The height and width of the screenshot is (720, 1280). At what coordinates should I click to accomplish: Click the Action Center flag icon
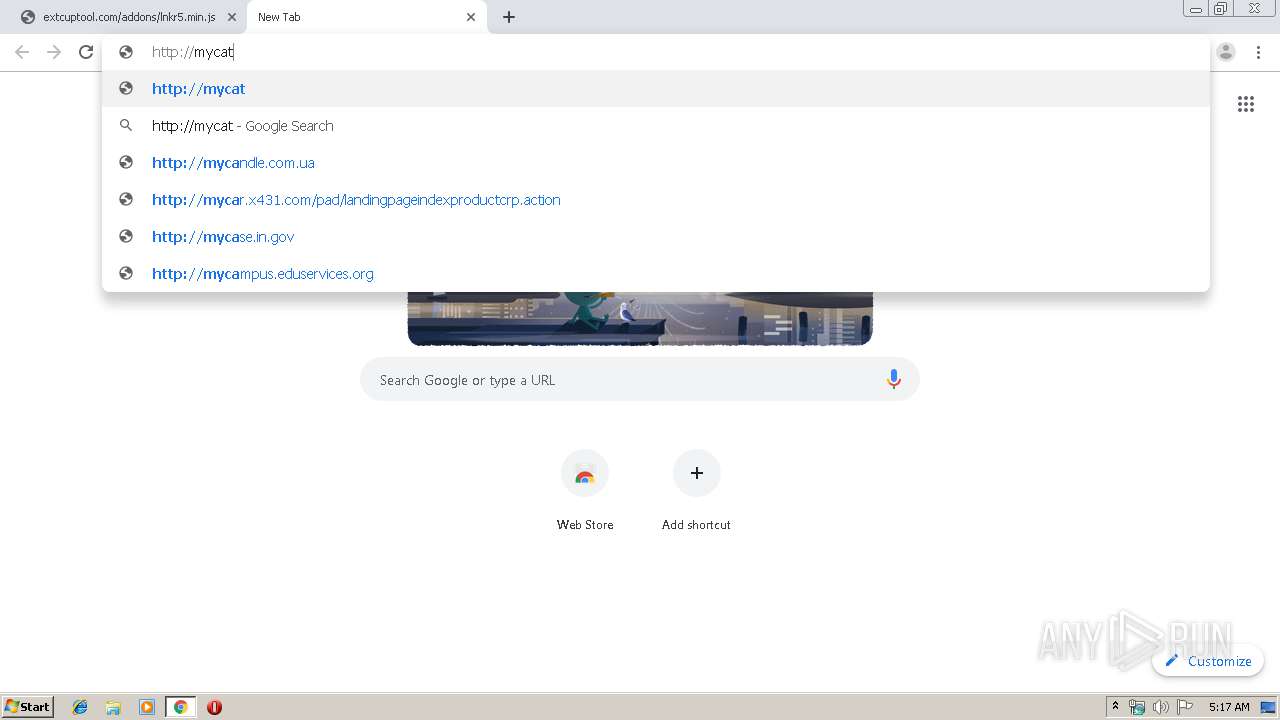point(1185,707)
